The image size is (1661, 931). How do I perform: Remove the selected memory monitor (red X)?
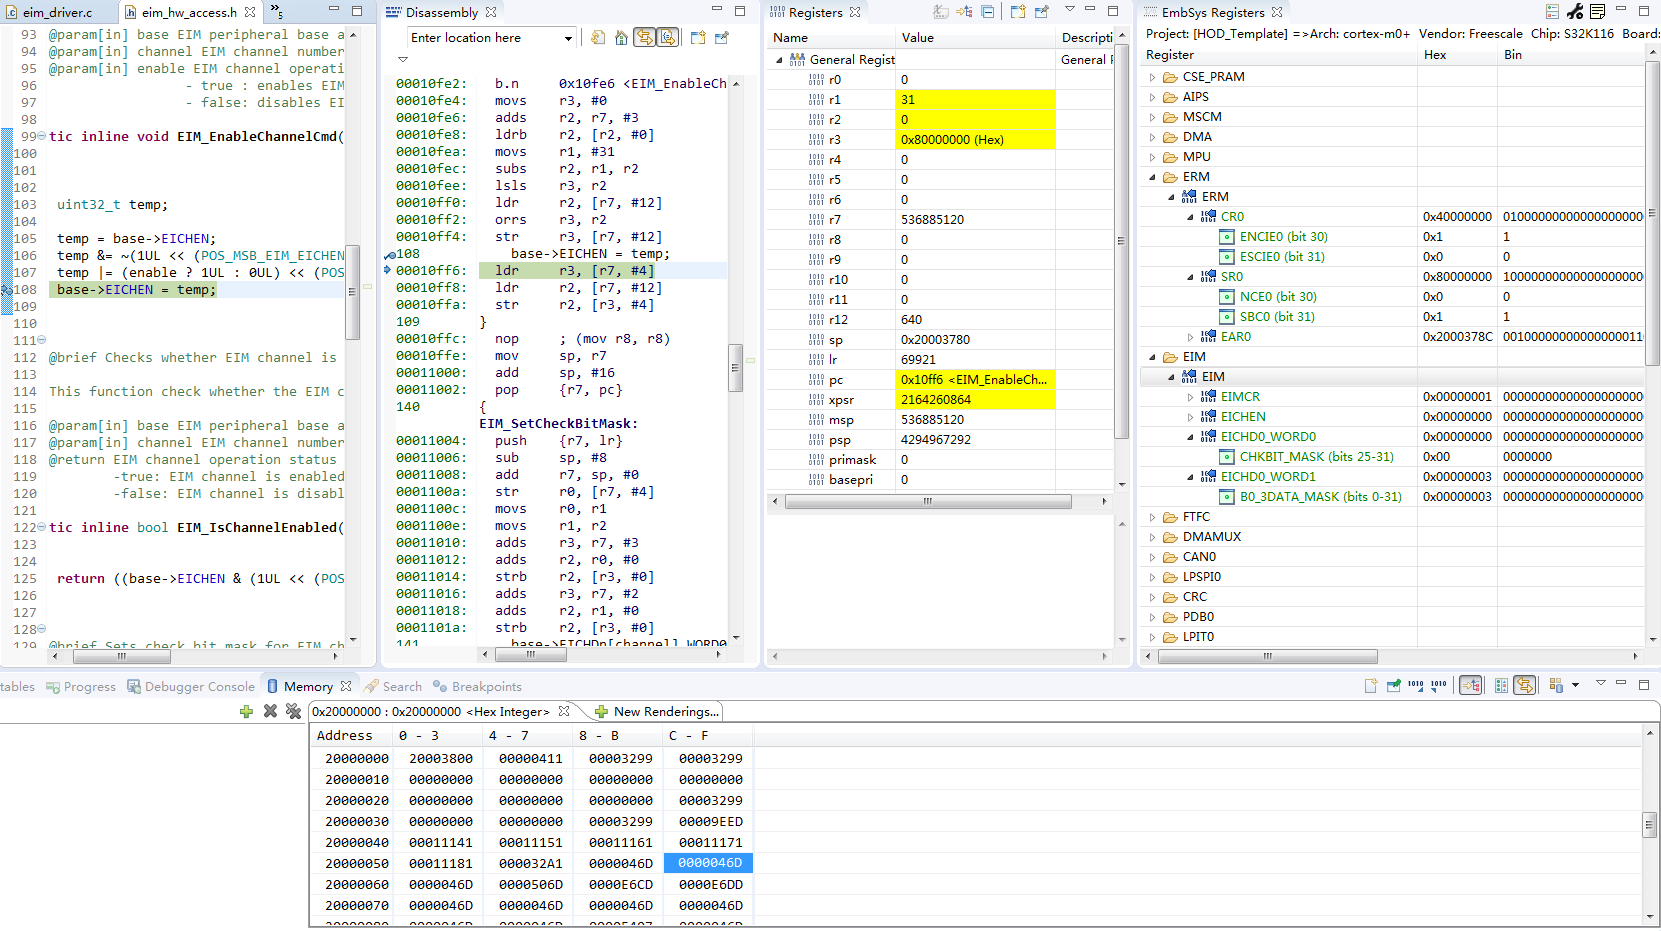[269, 711]
